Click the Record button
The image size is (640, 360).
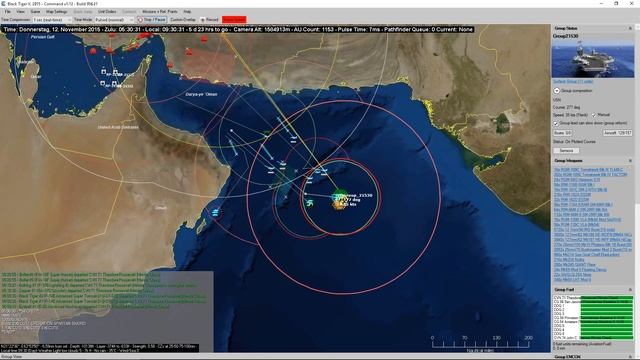coord(210,20)
